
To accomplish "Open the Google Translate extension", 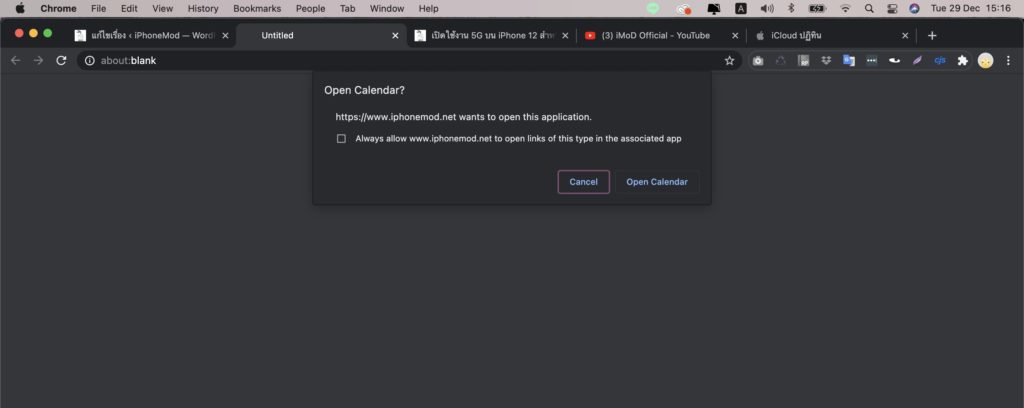I will 848,60.
